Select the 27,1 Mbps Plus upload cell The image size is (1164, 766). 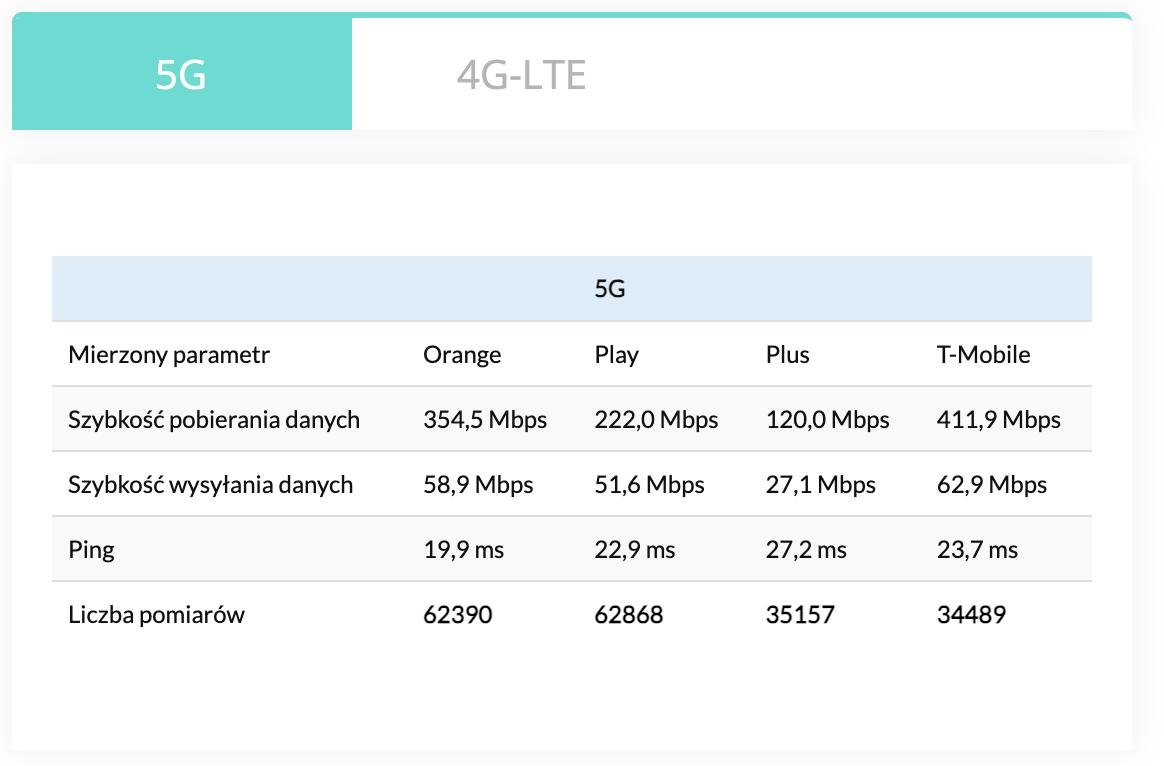point(820,484)
